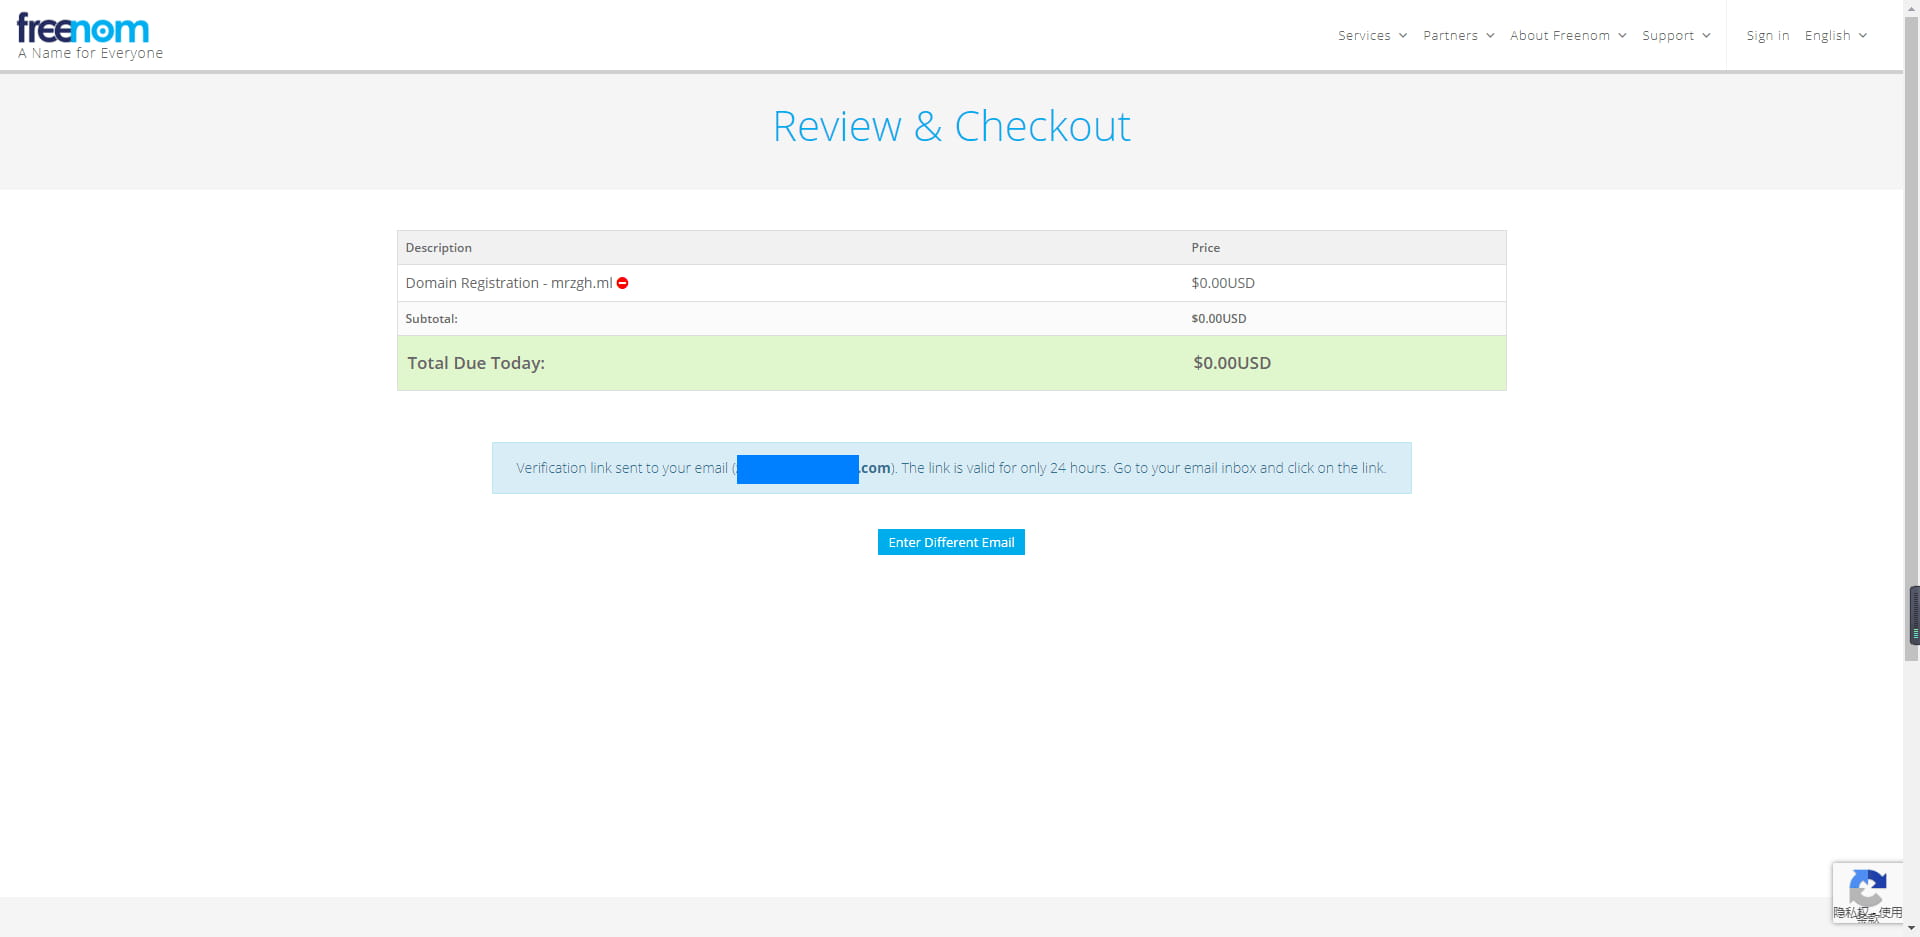Viewport: 1920px width, 937px height.
Task: Click the scrollbar down arrow
Action: 1911,928
